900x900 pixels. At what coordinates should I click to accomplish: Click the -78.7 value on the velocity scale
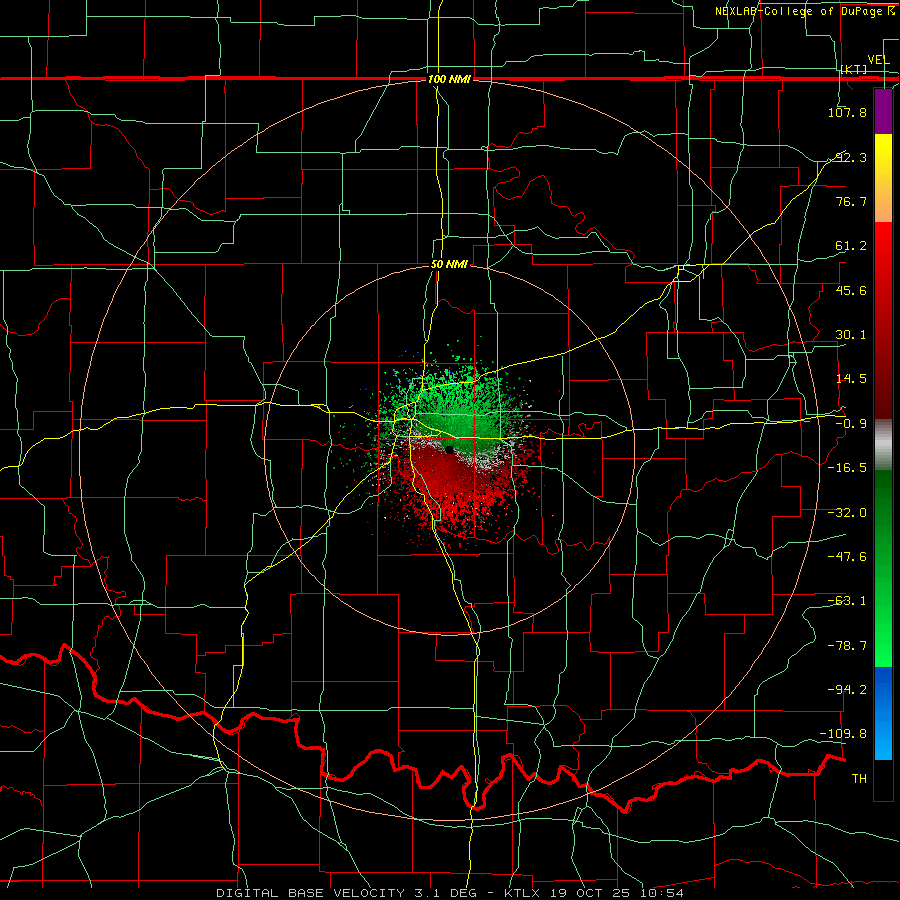tap(847, 646)
